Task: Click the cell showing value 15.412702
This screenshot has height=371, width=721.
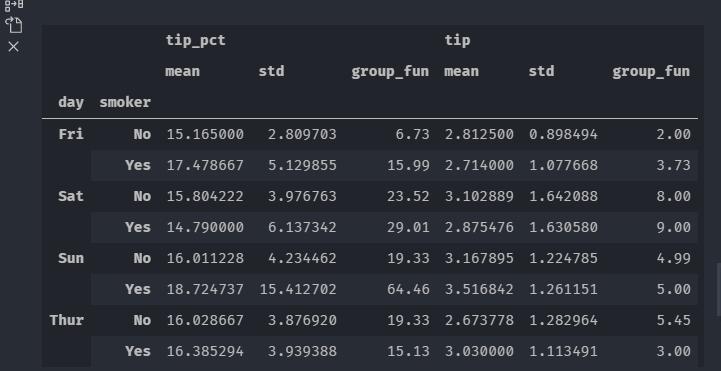Action: [x=298, y=289]
